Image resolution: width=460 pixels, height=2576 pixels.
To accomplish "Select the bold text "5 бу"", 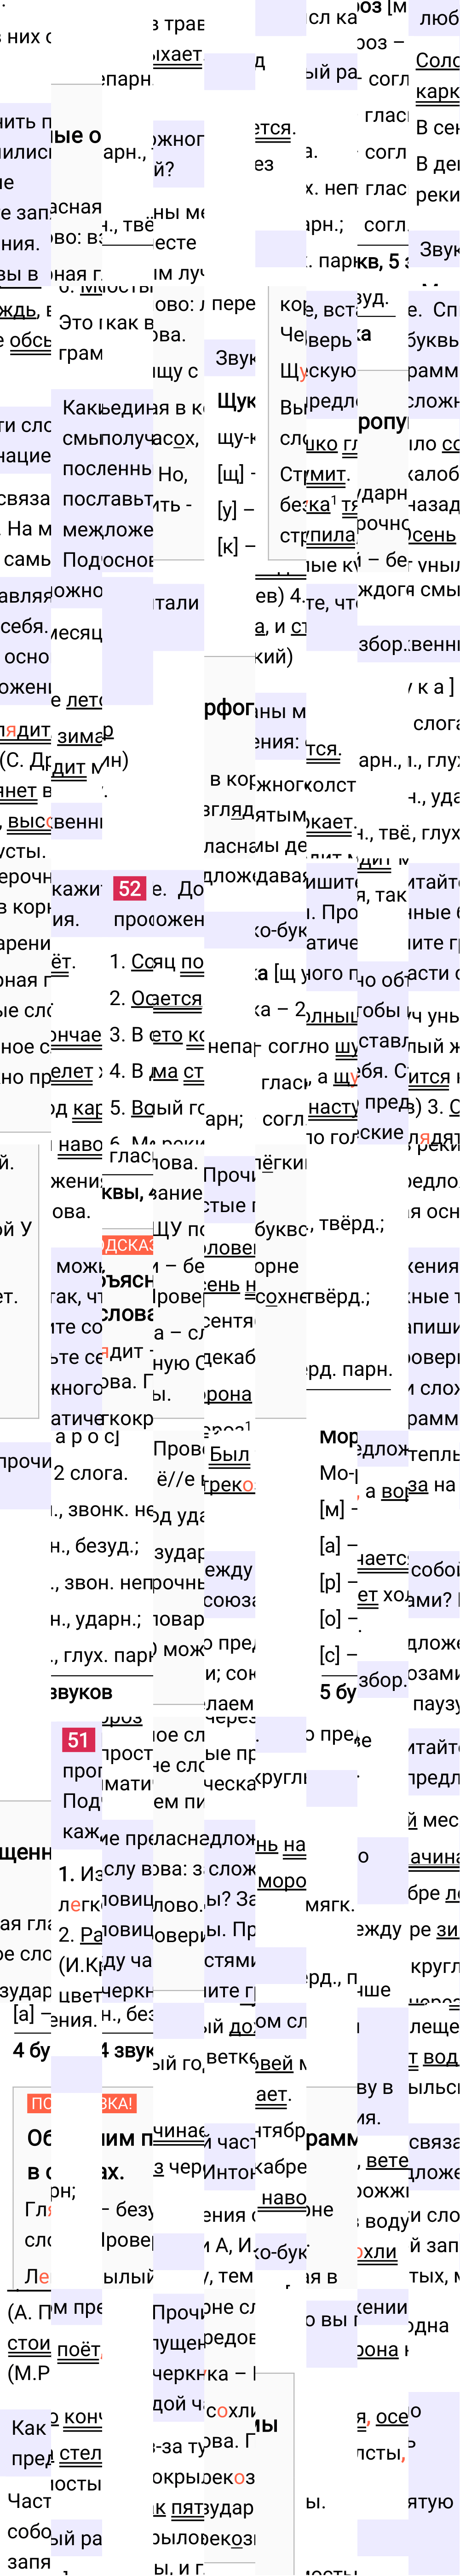I will [x=338, y=1691].
